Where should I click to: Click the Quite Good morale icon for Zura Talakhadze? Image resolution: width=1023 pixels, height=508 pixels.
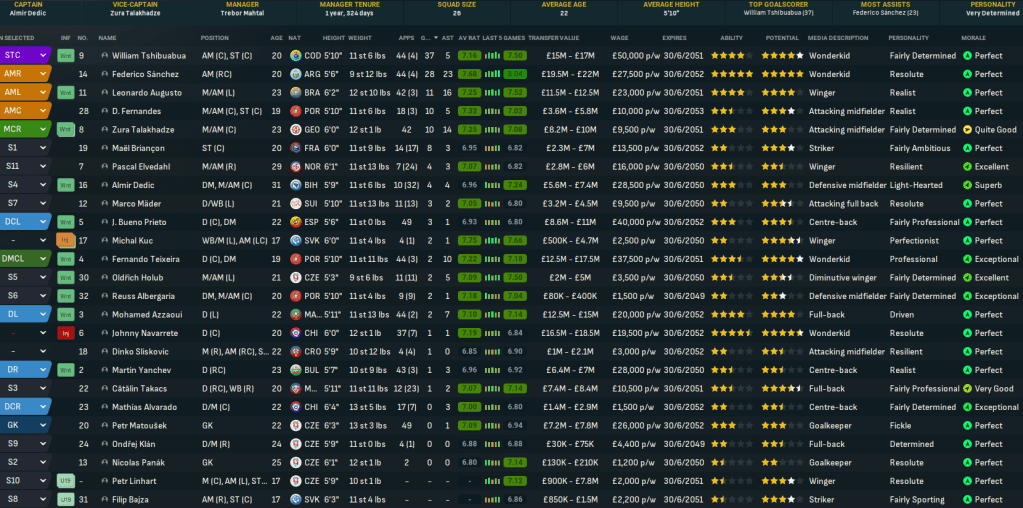(967, 129)
